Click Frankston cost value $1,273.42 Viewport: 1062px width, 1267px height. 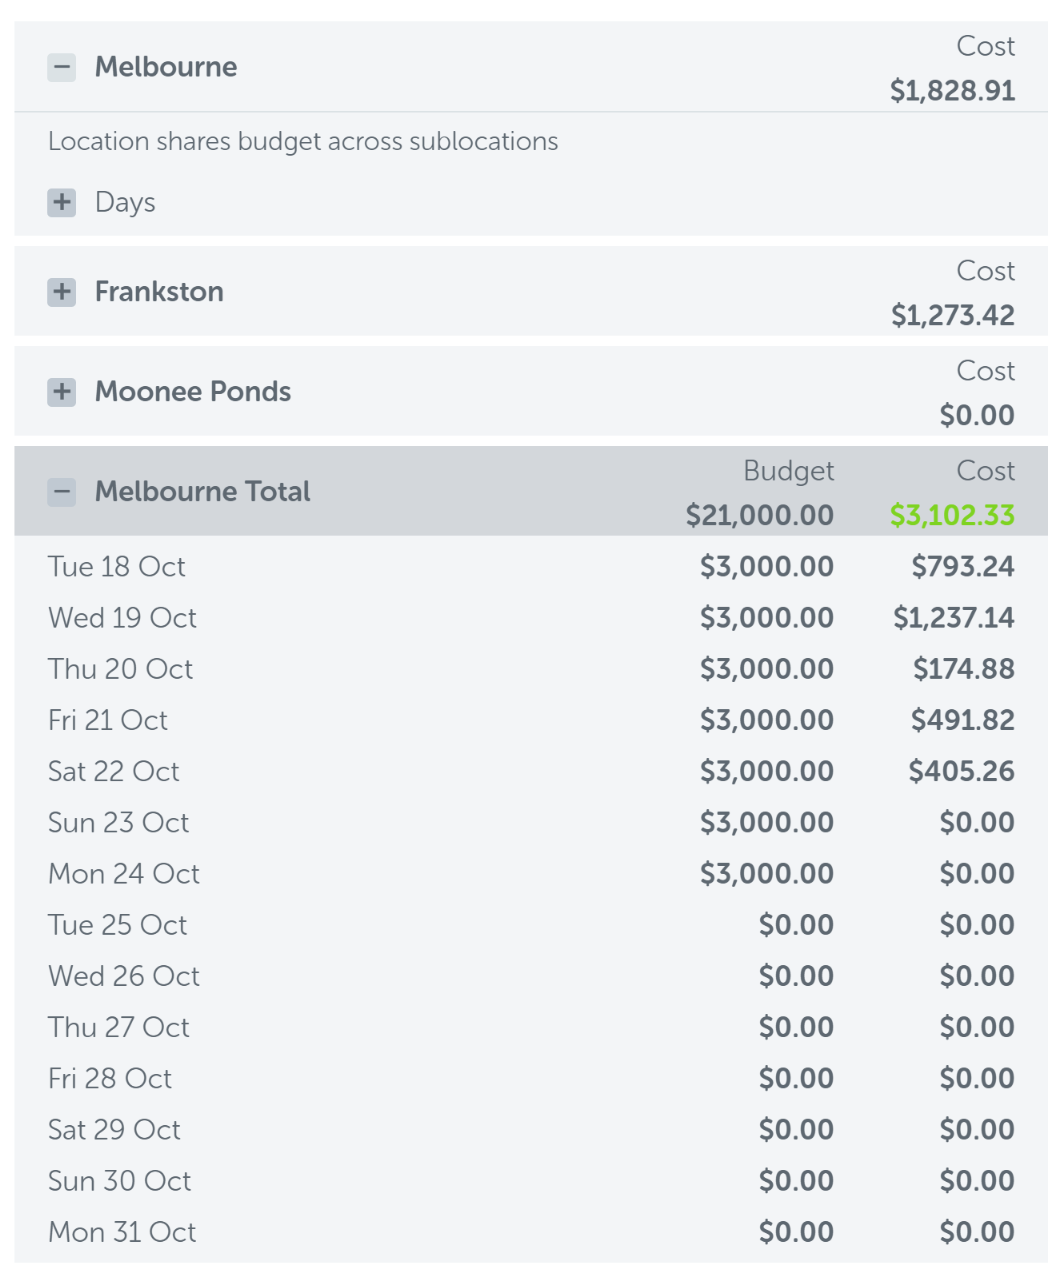[954, 316]
